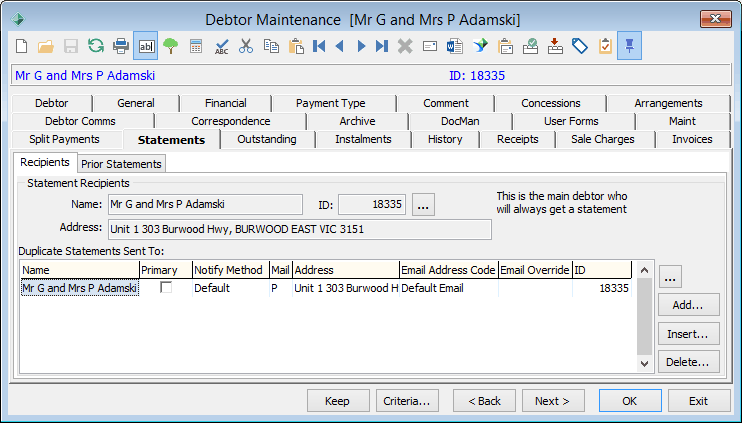742x423 pixels.
Task: Open the Financial tab
Action: coord(226,103)
